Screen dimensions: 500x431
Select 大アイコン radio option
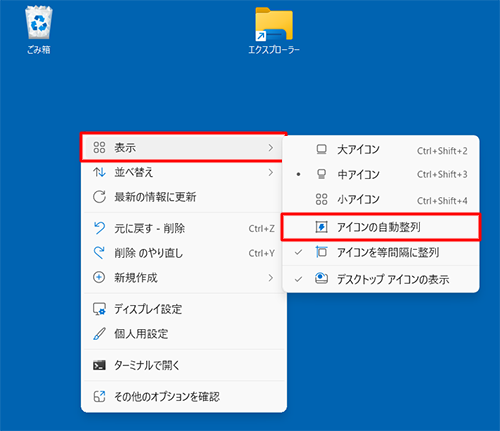[381, 150]
